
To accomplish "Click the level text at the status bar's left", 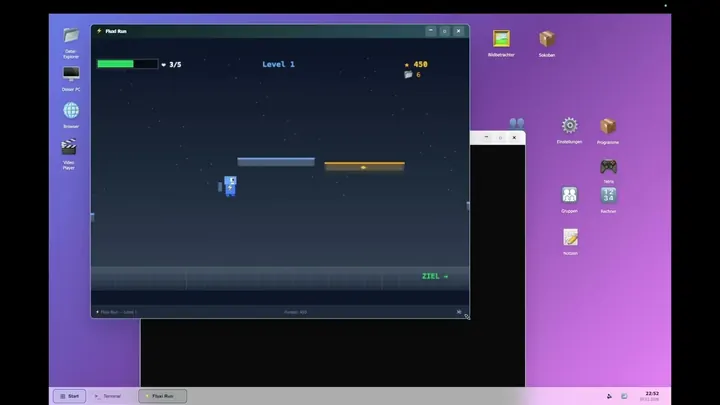I will pos(118,312).
